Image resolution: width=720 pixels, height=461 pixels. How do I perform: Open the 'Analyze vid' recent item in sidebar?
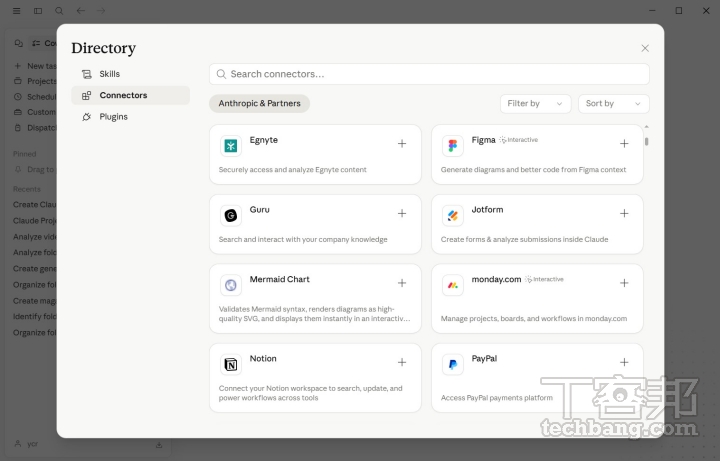(x=34, y=237)
